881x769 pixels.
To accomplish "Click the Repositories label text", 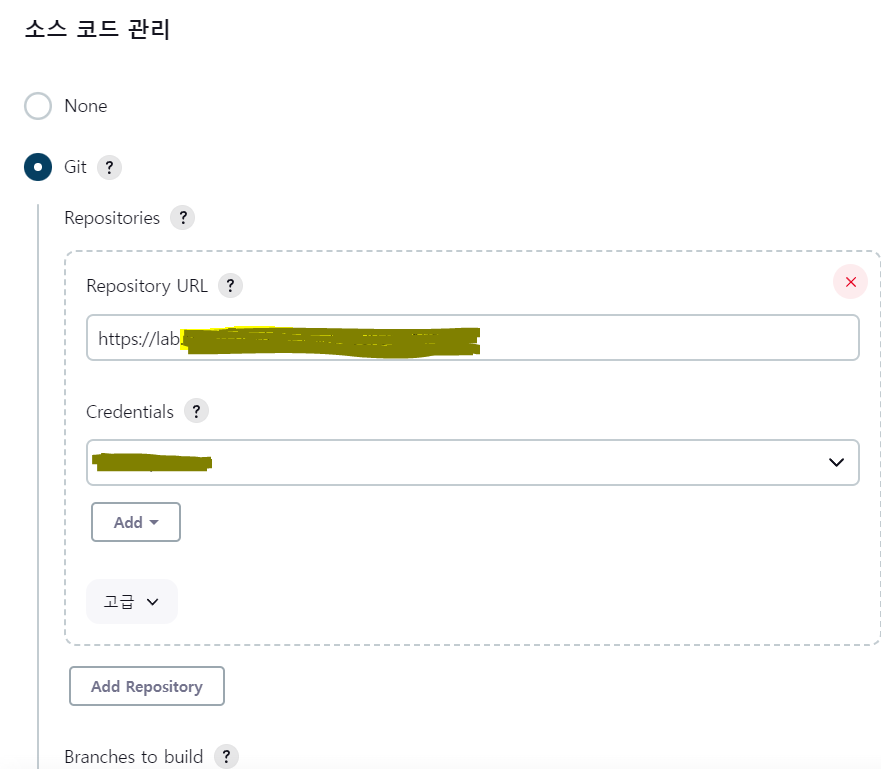I will pos(112,218).
